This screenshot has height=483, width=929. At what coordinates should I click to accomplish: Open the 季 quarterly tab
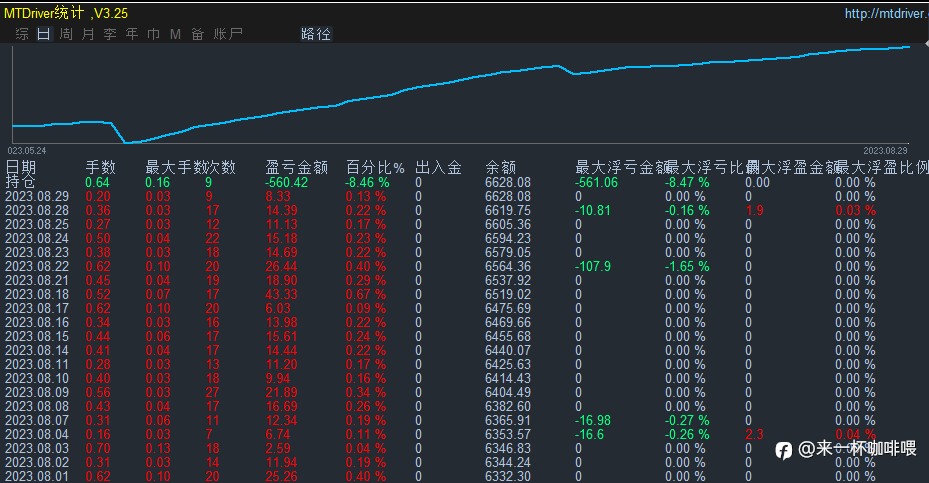[110, 34]
